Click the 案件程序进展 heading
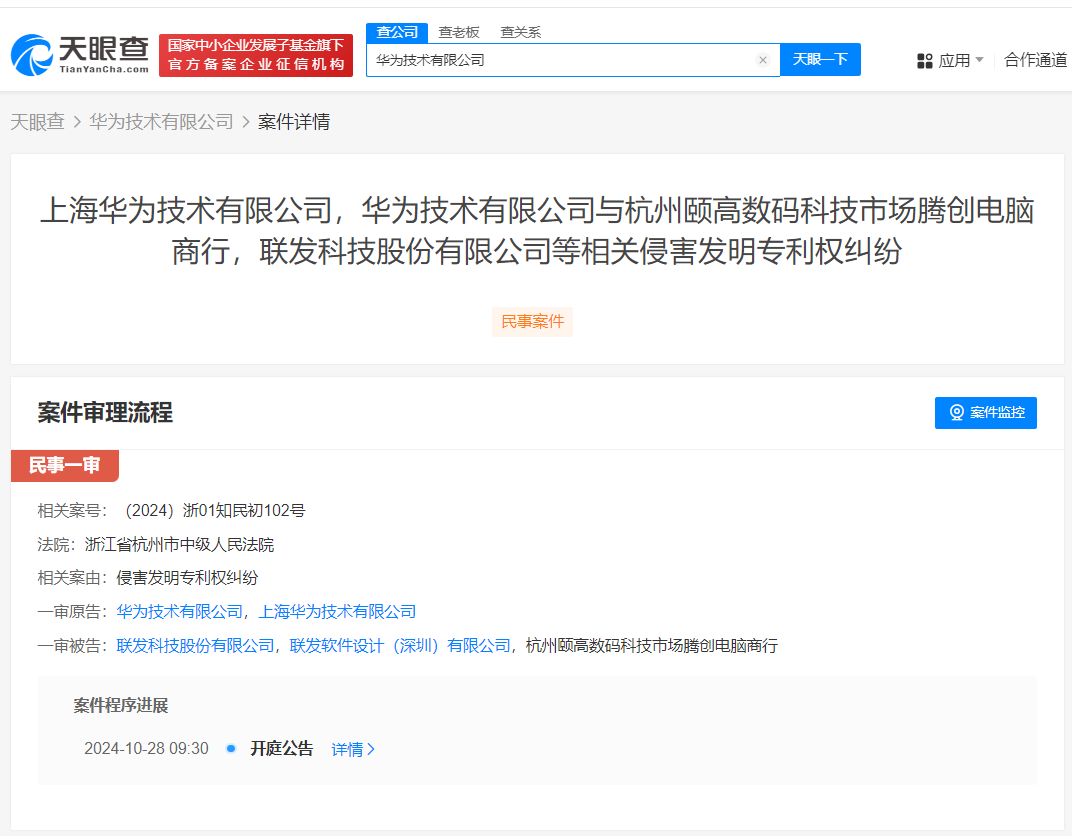 coord(121,705)
